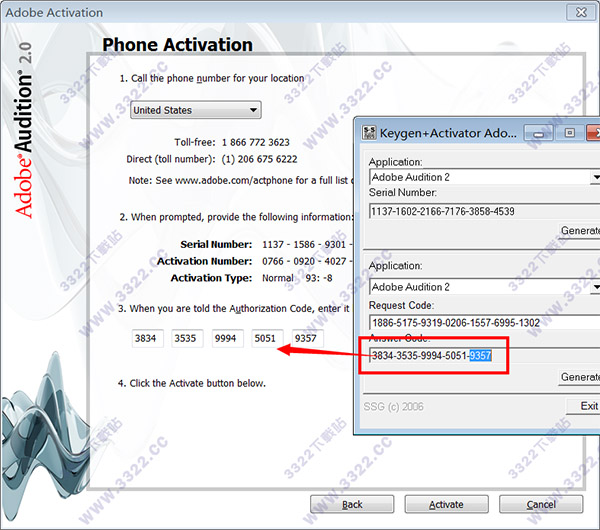The height and width of the screenshot is (530, 600).
Task: Click the Serial Number field in Keygen
Action: point(484,211)
